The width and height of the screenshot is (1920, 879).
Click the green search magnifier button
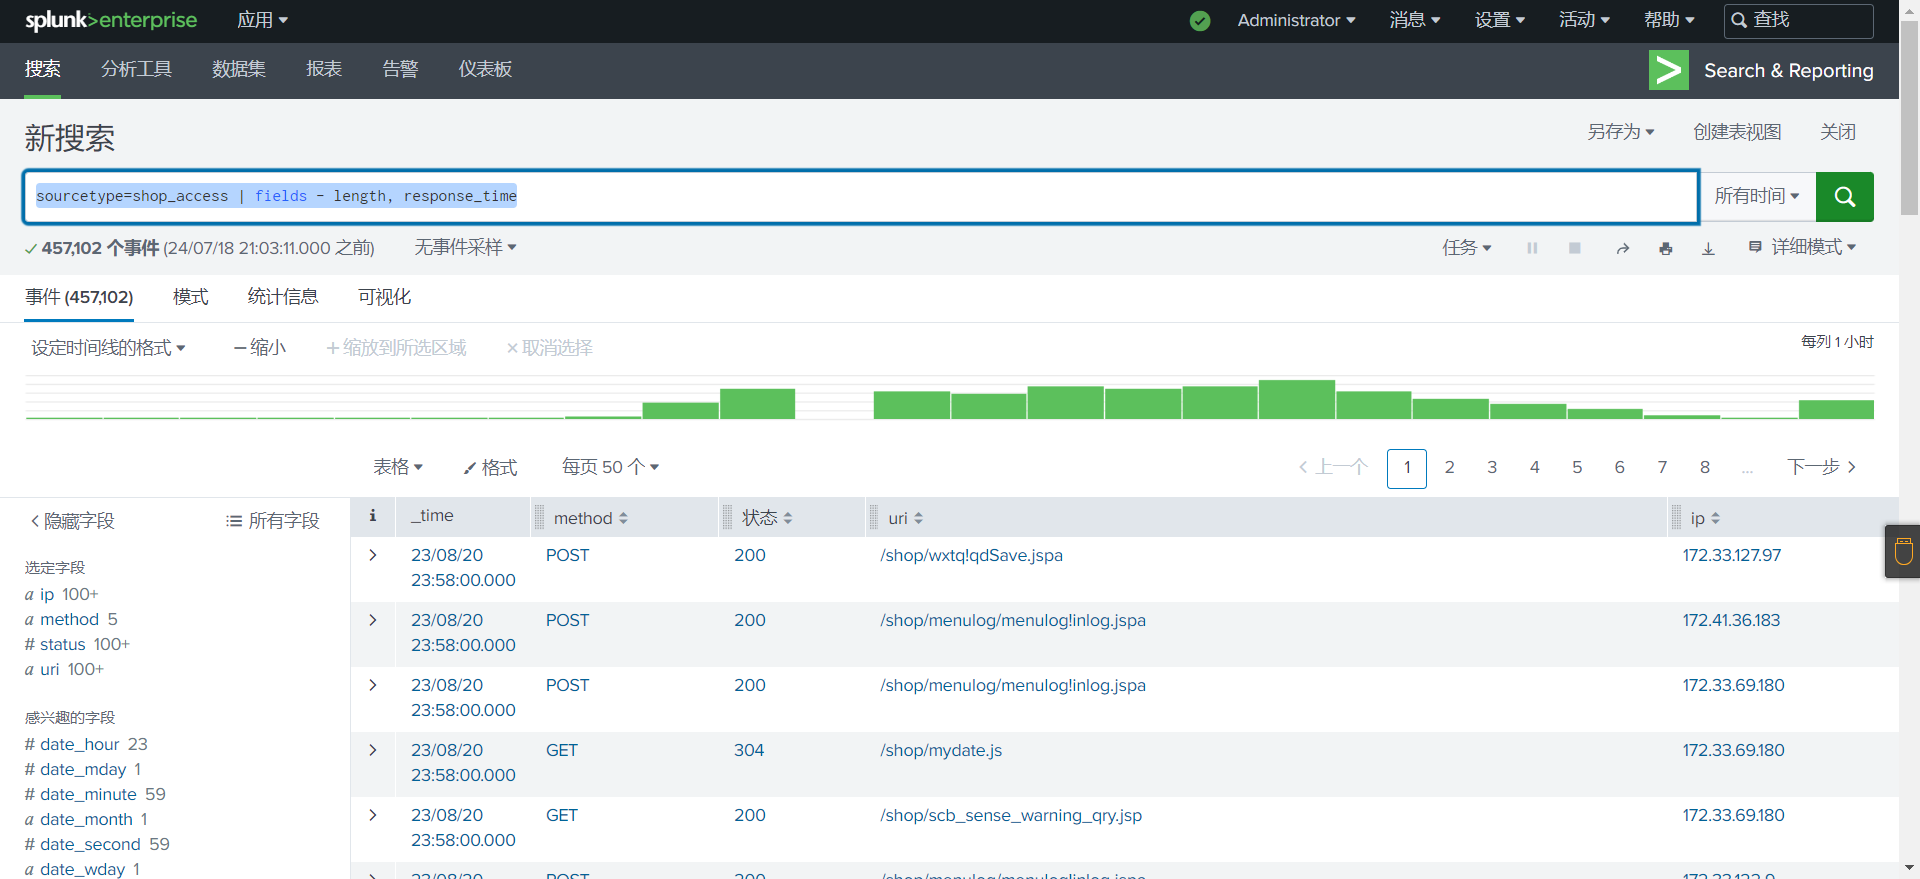click(x=1844, y=197)
